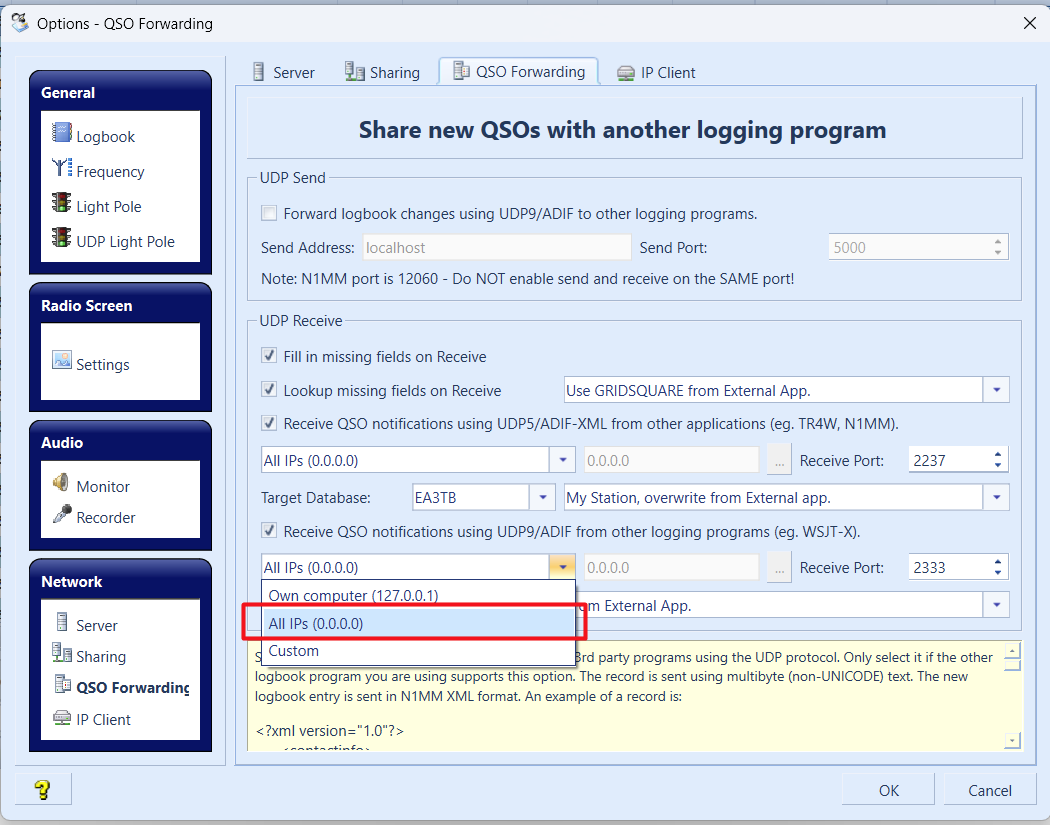
Task: Click the OK button
Action: click(888, 790)
